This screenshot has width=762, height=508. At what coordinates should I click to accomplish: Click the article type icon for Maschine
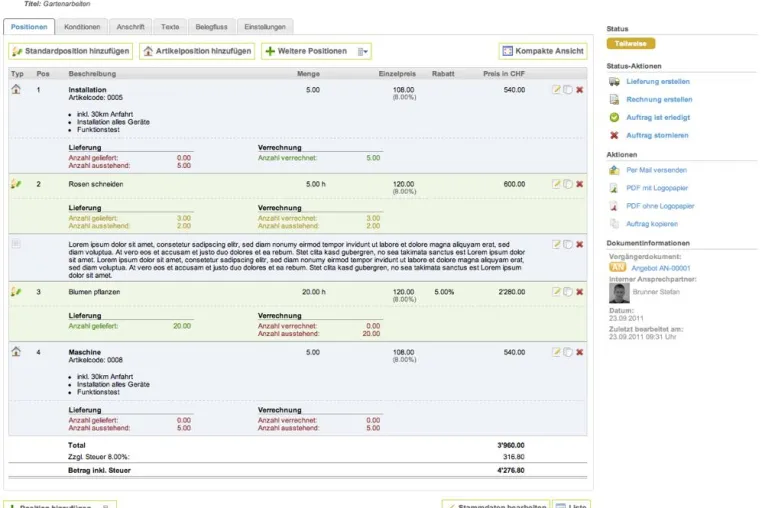click(x=16, y=351)
